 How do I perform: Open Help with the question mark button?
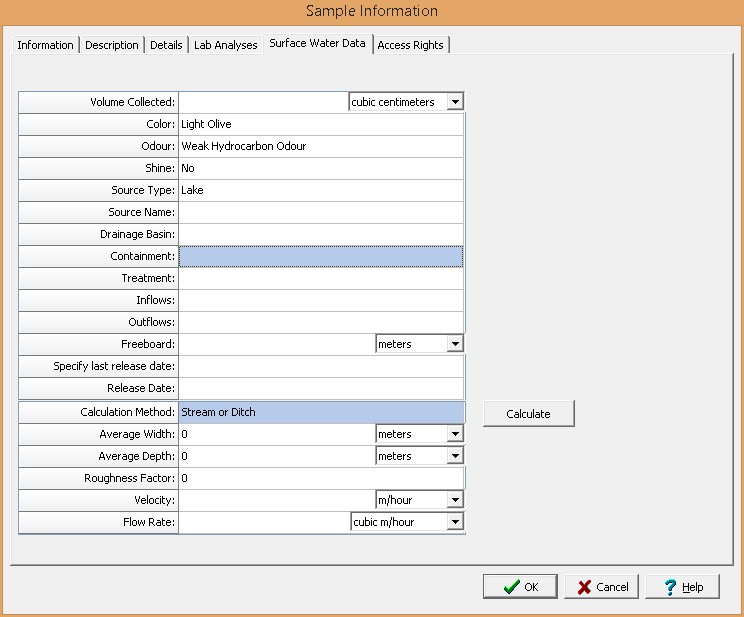682,587
